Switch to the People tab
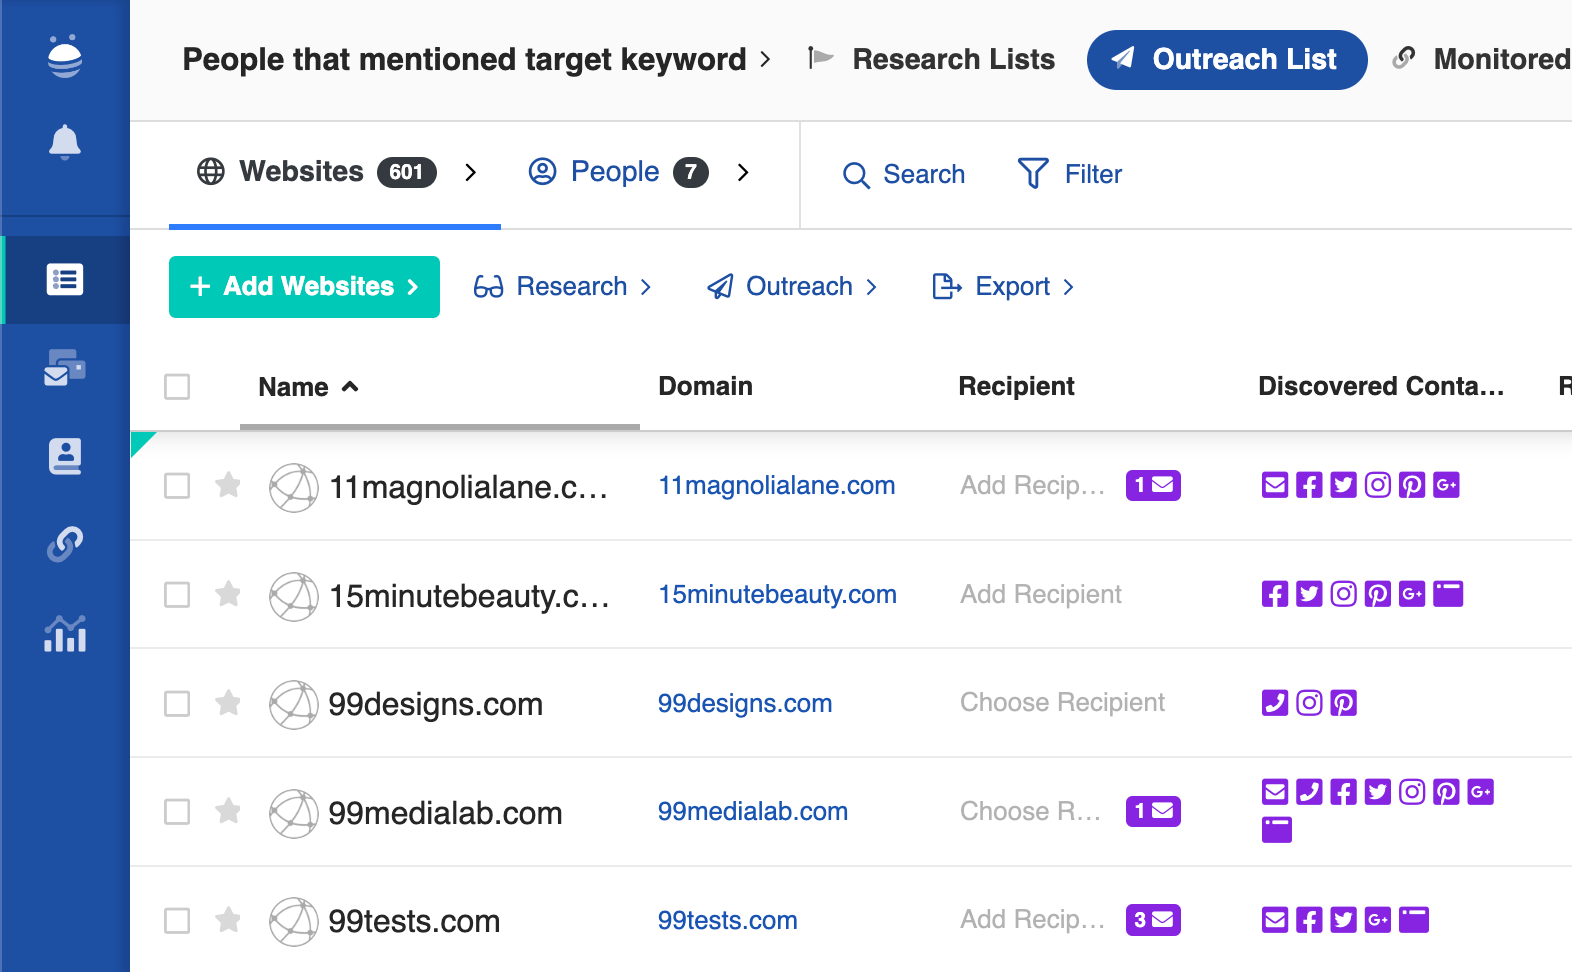The image size is (1572, 972). pyautogui.click(x=615, y=173)
